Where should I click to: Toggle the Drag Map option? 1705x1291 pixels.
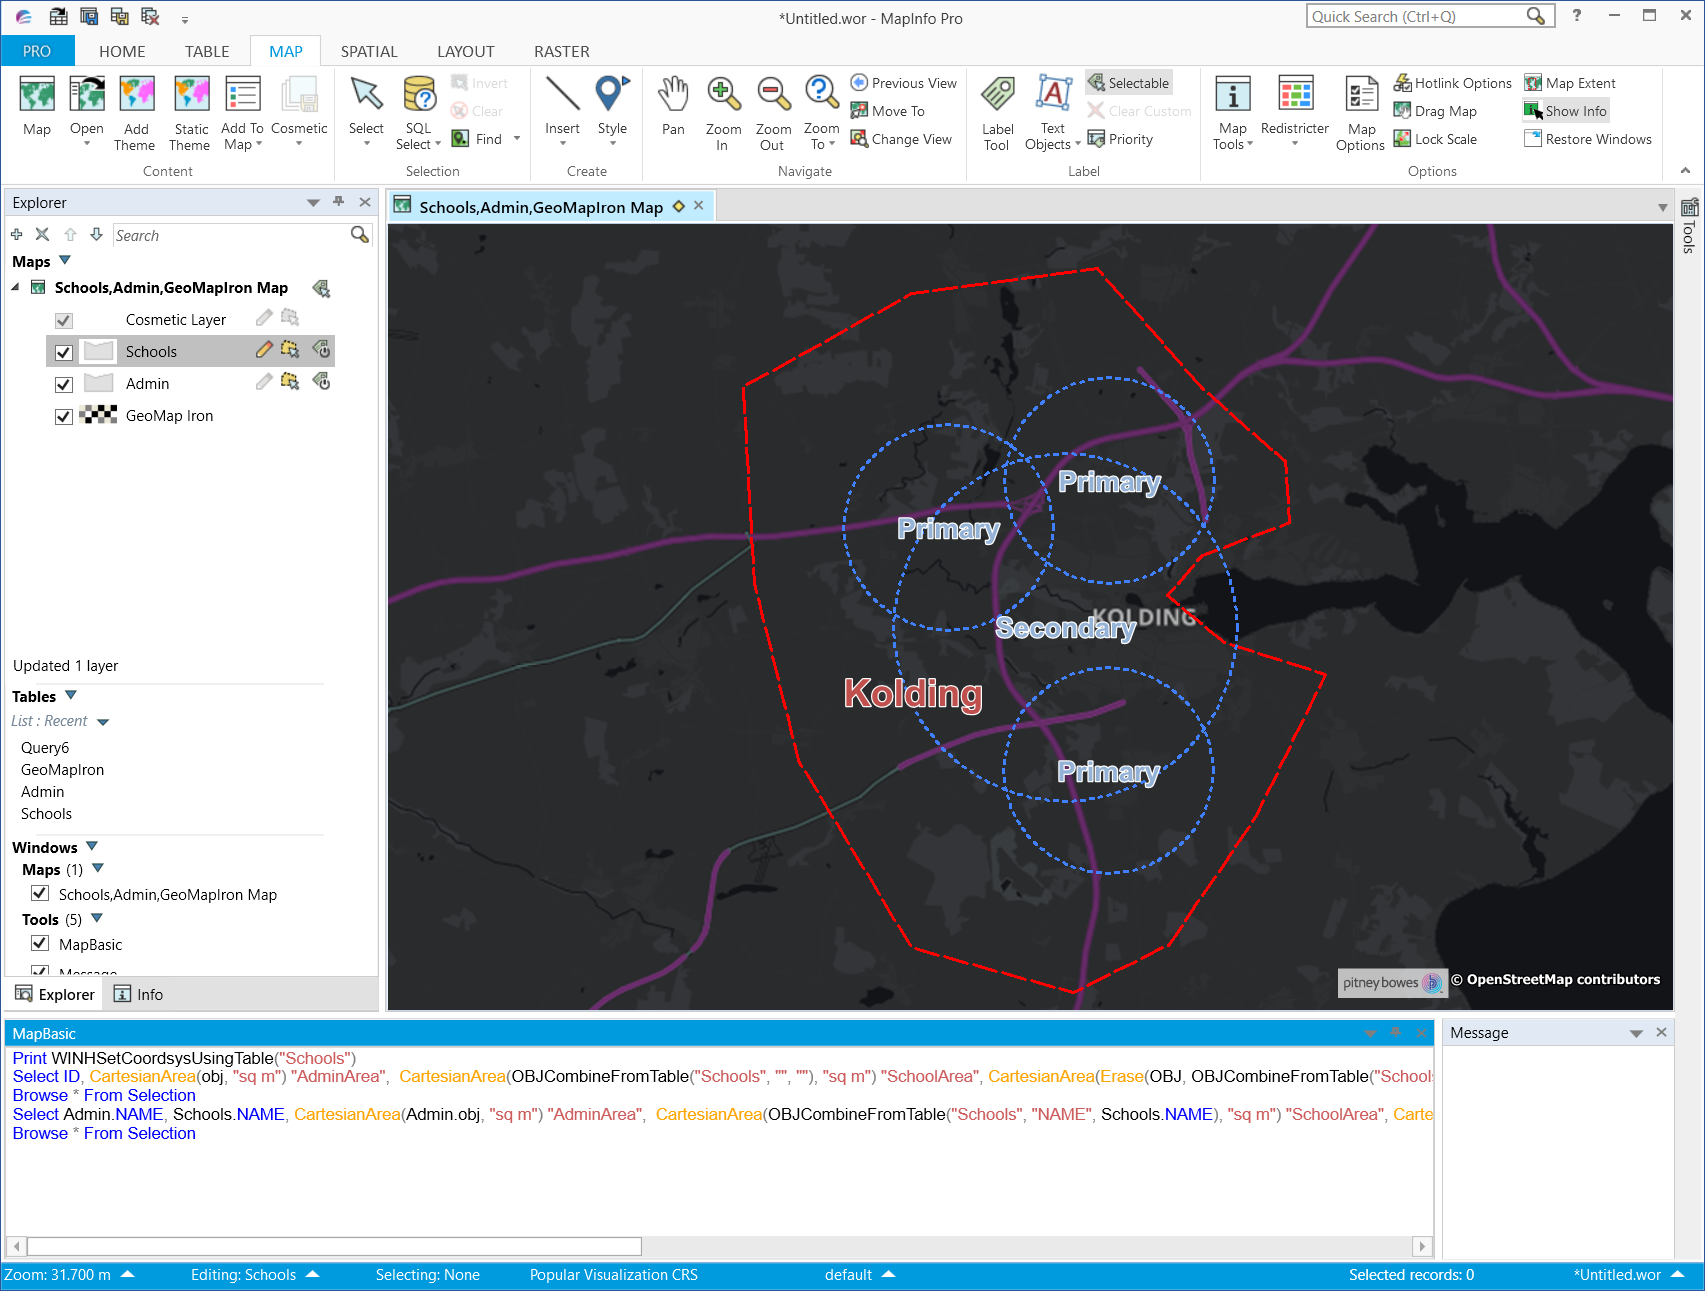pyautogui.click(x=1435, y=111)
